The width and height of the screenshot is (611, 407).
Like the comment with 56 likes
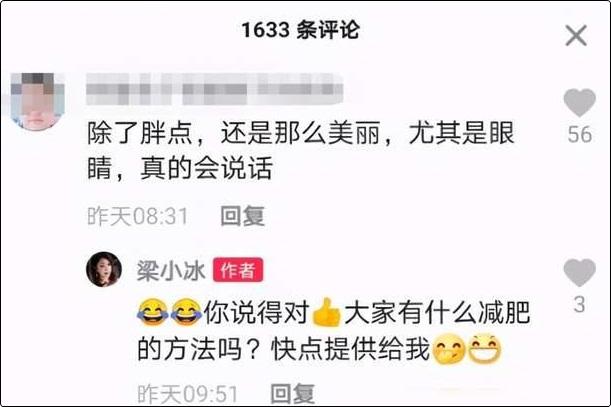(x=580, y=102)
